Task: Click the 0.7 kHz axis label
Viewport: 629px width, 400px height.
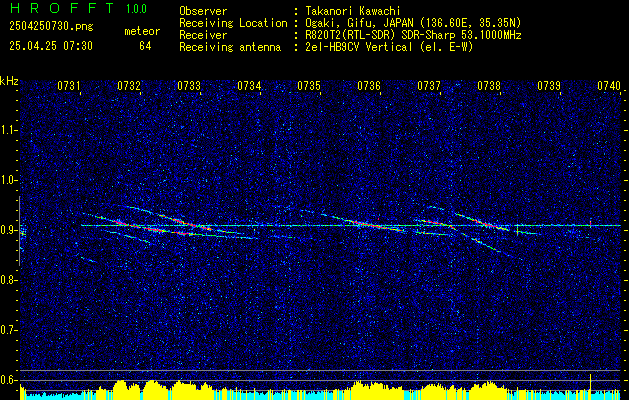Action: coord(9,330)
